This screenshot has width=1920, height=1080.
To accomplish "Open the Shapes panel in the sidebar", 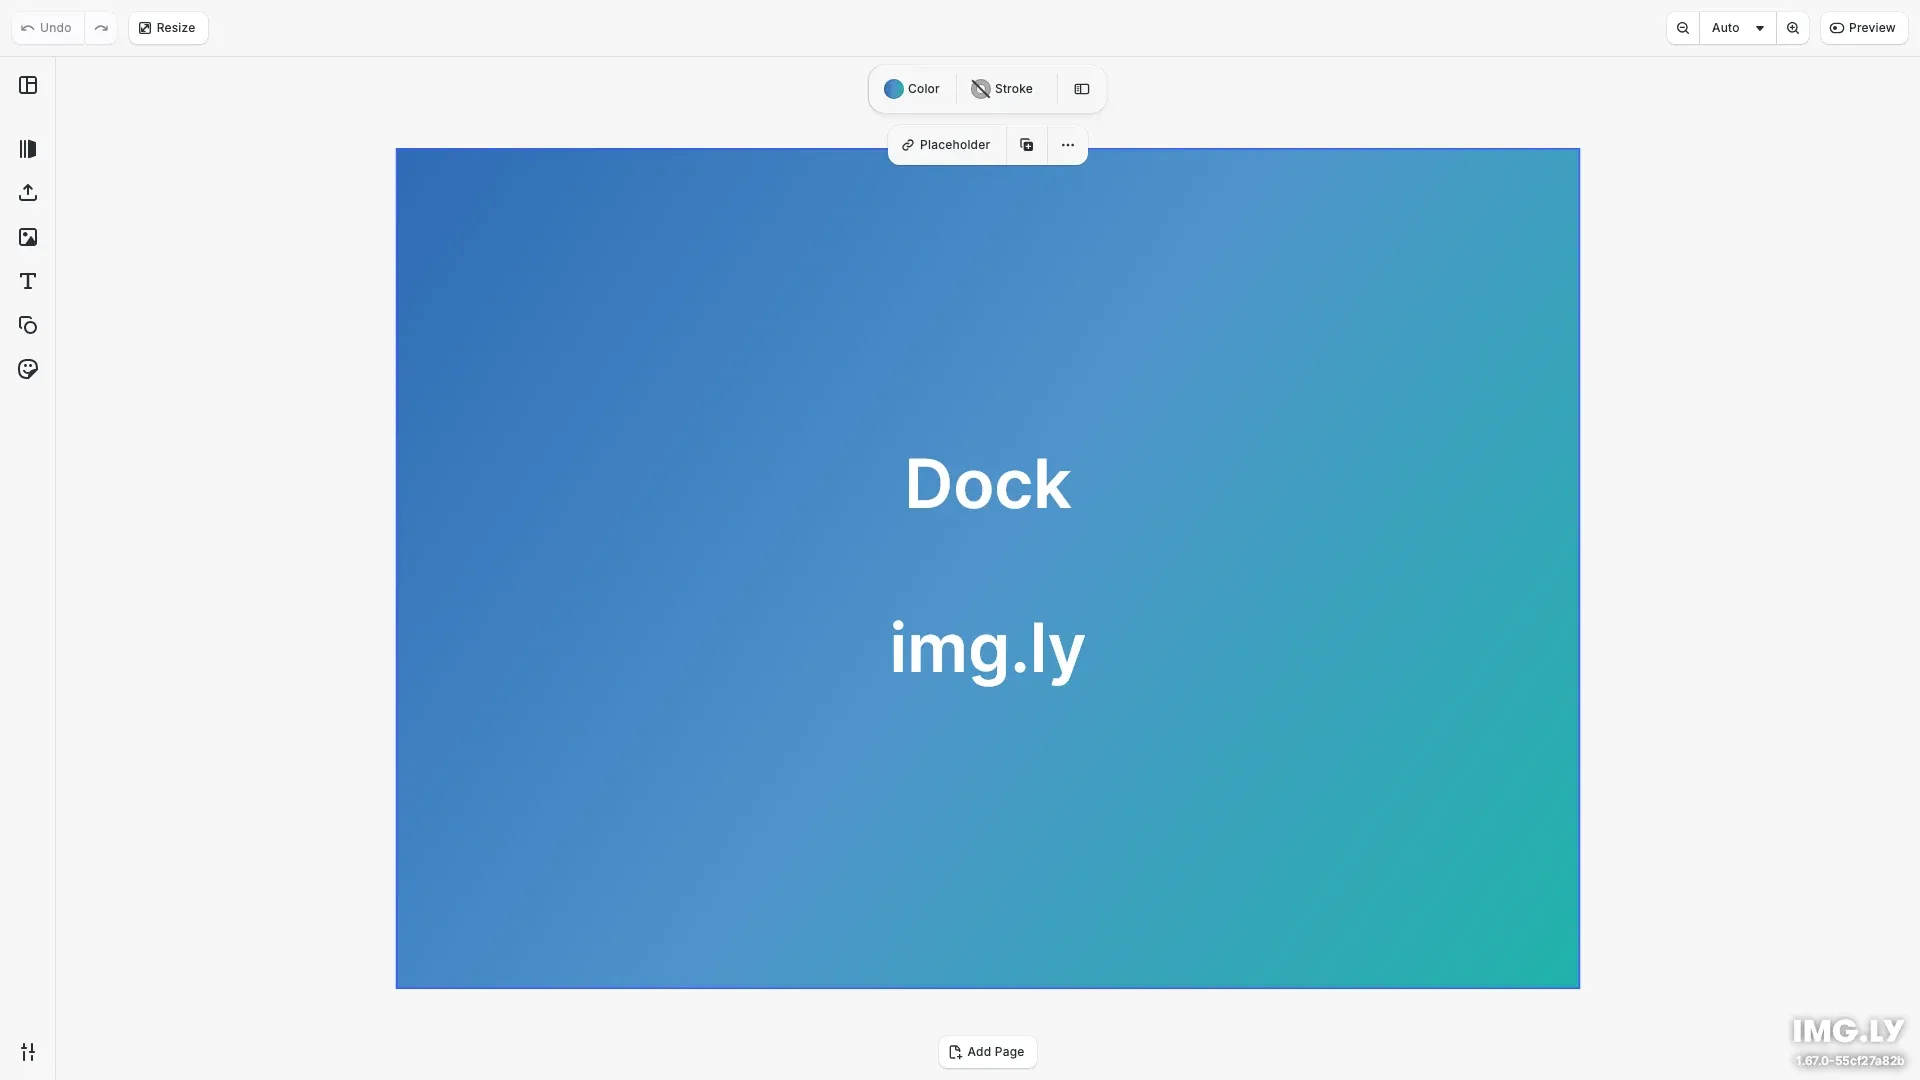I will (x=27, y=325).
